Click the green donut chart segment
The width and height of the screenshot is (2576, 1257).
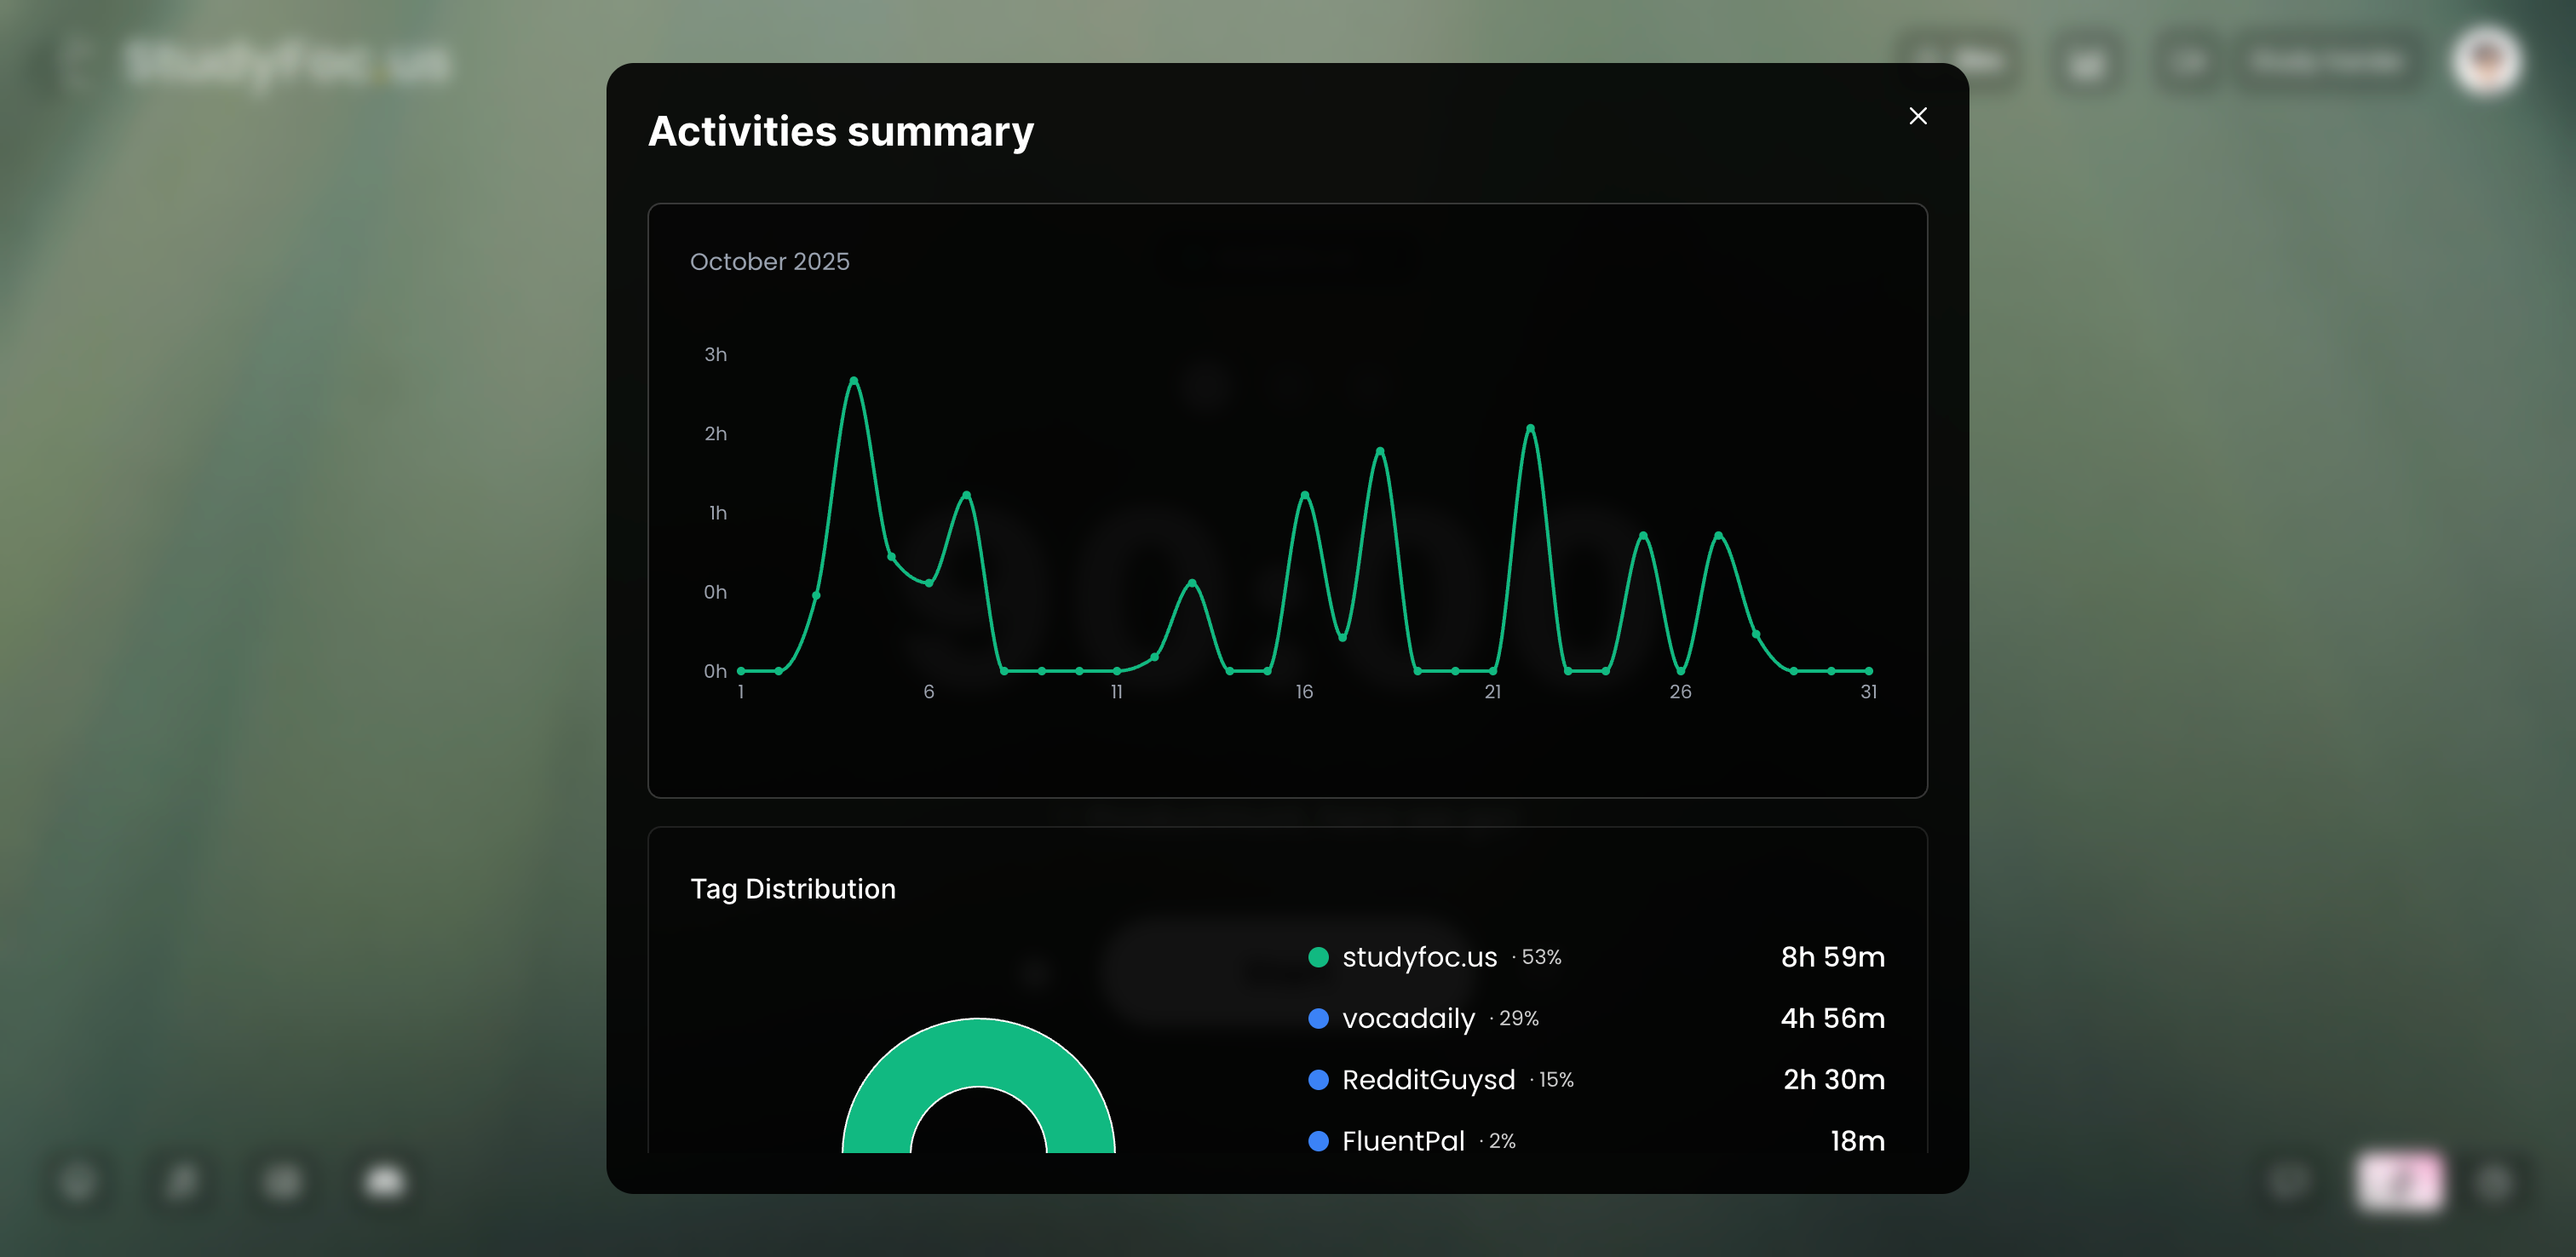tap(978, 1052)
